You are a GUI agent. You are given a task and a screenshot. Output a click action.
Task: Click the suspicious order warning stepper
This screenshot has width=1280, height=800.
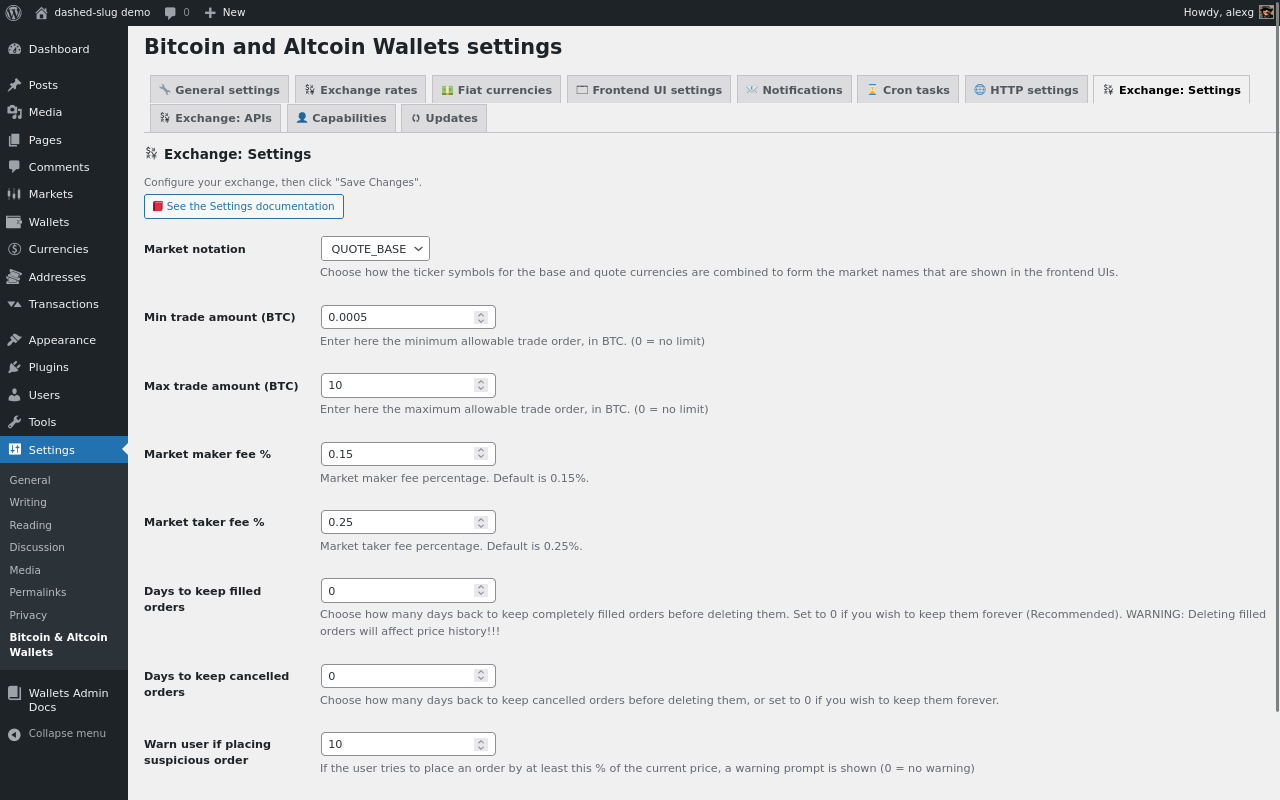481,744
